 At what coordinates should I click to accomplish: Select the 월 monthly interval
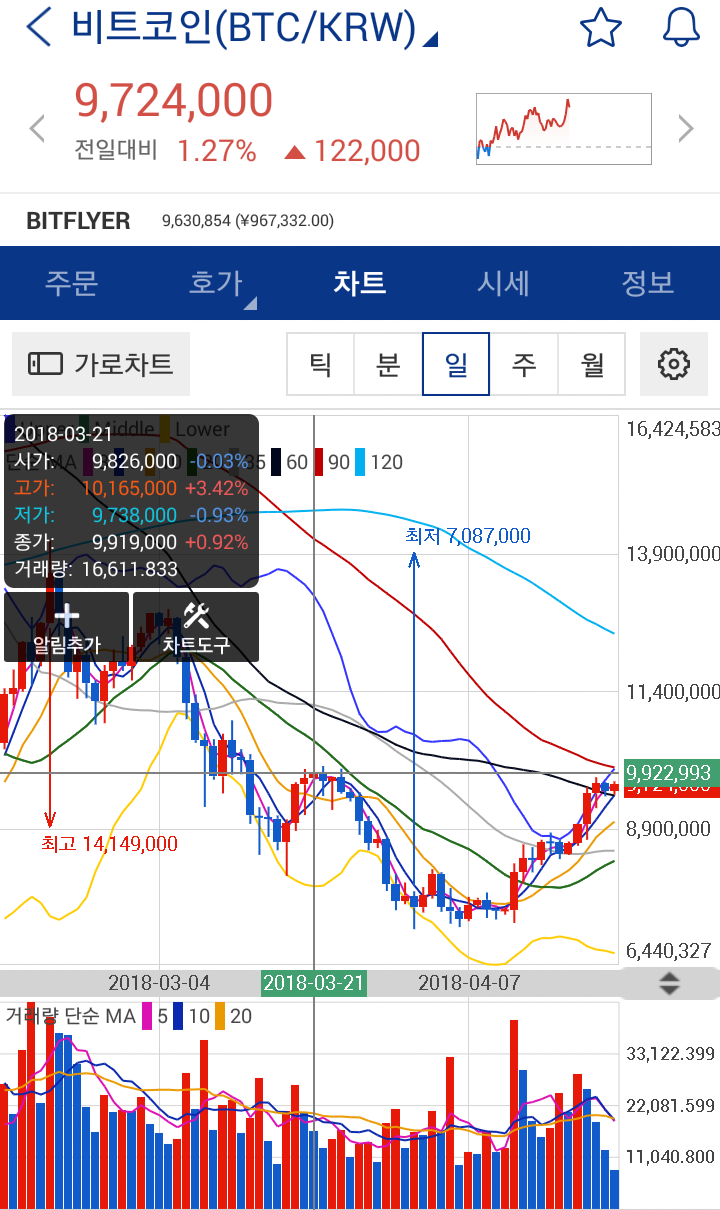click(592, 364)
